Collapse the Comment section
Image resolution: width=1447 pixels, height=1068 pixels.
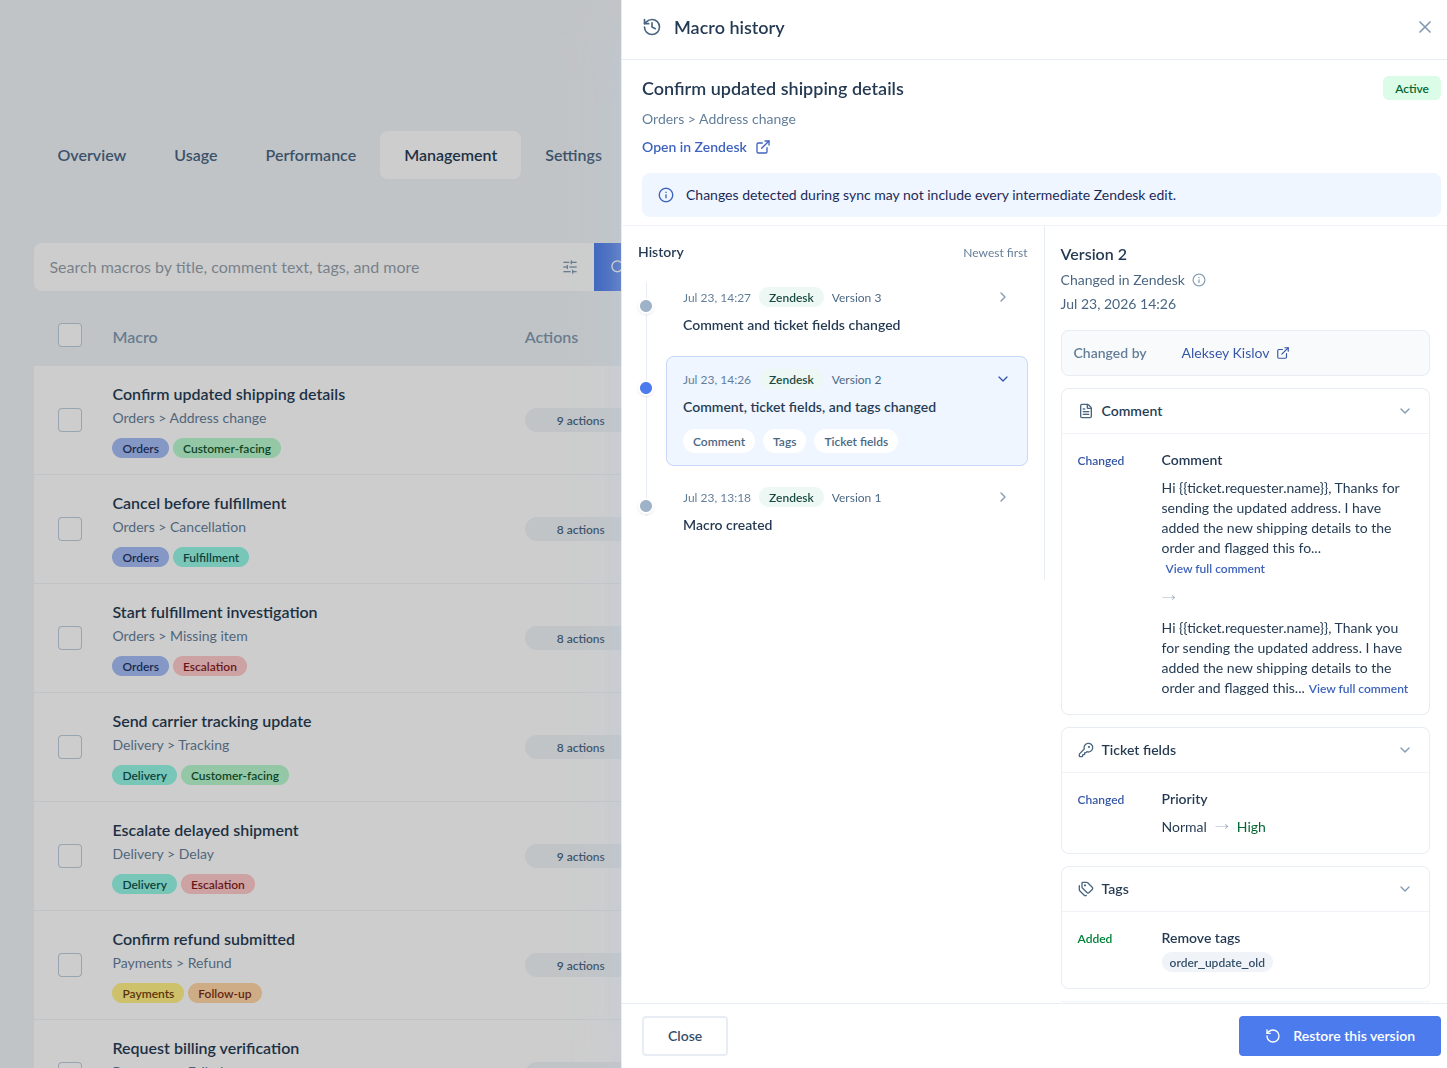(1405, 411)
